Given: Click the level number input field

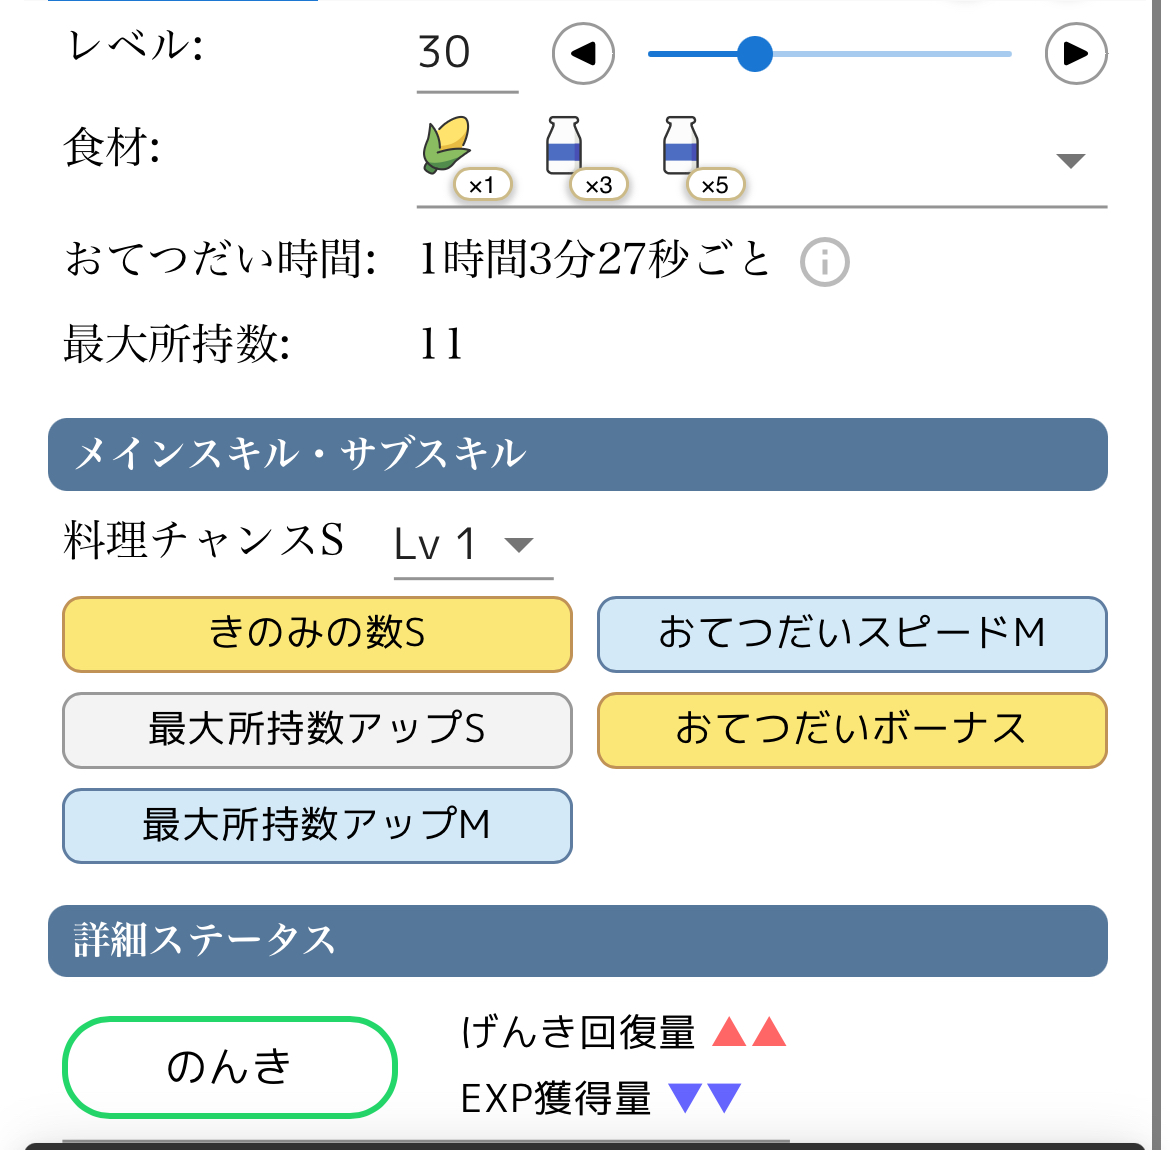Looking at the screenshot, I should coord(466,53).
